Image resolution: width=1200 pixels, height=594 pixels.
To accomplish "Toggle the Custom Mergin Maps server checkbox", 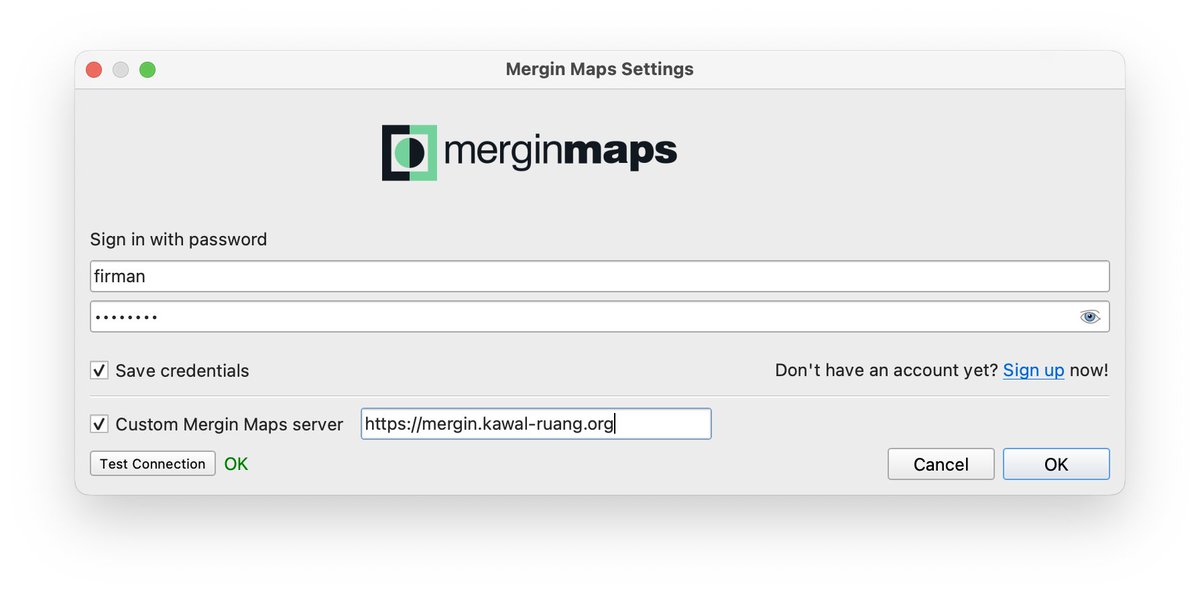I will click(100, 424).
